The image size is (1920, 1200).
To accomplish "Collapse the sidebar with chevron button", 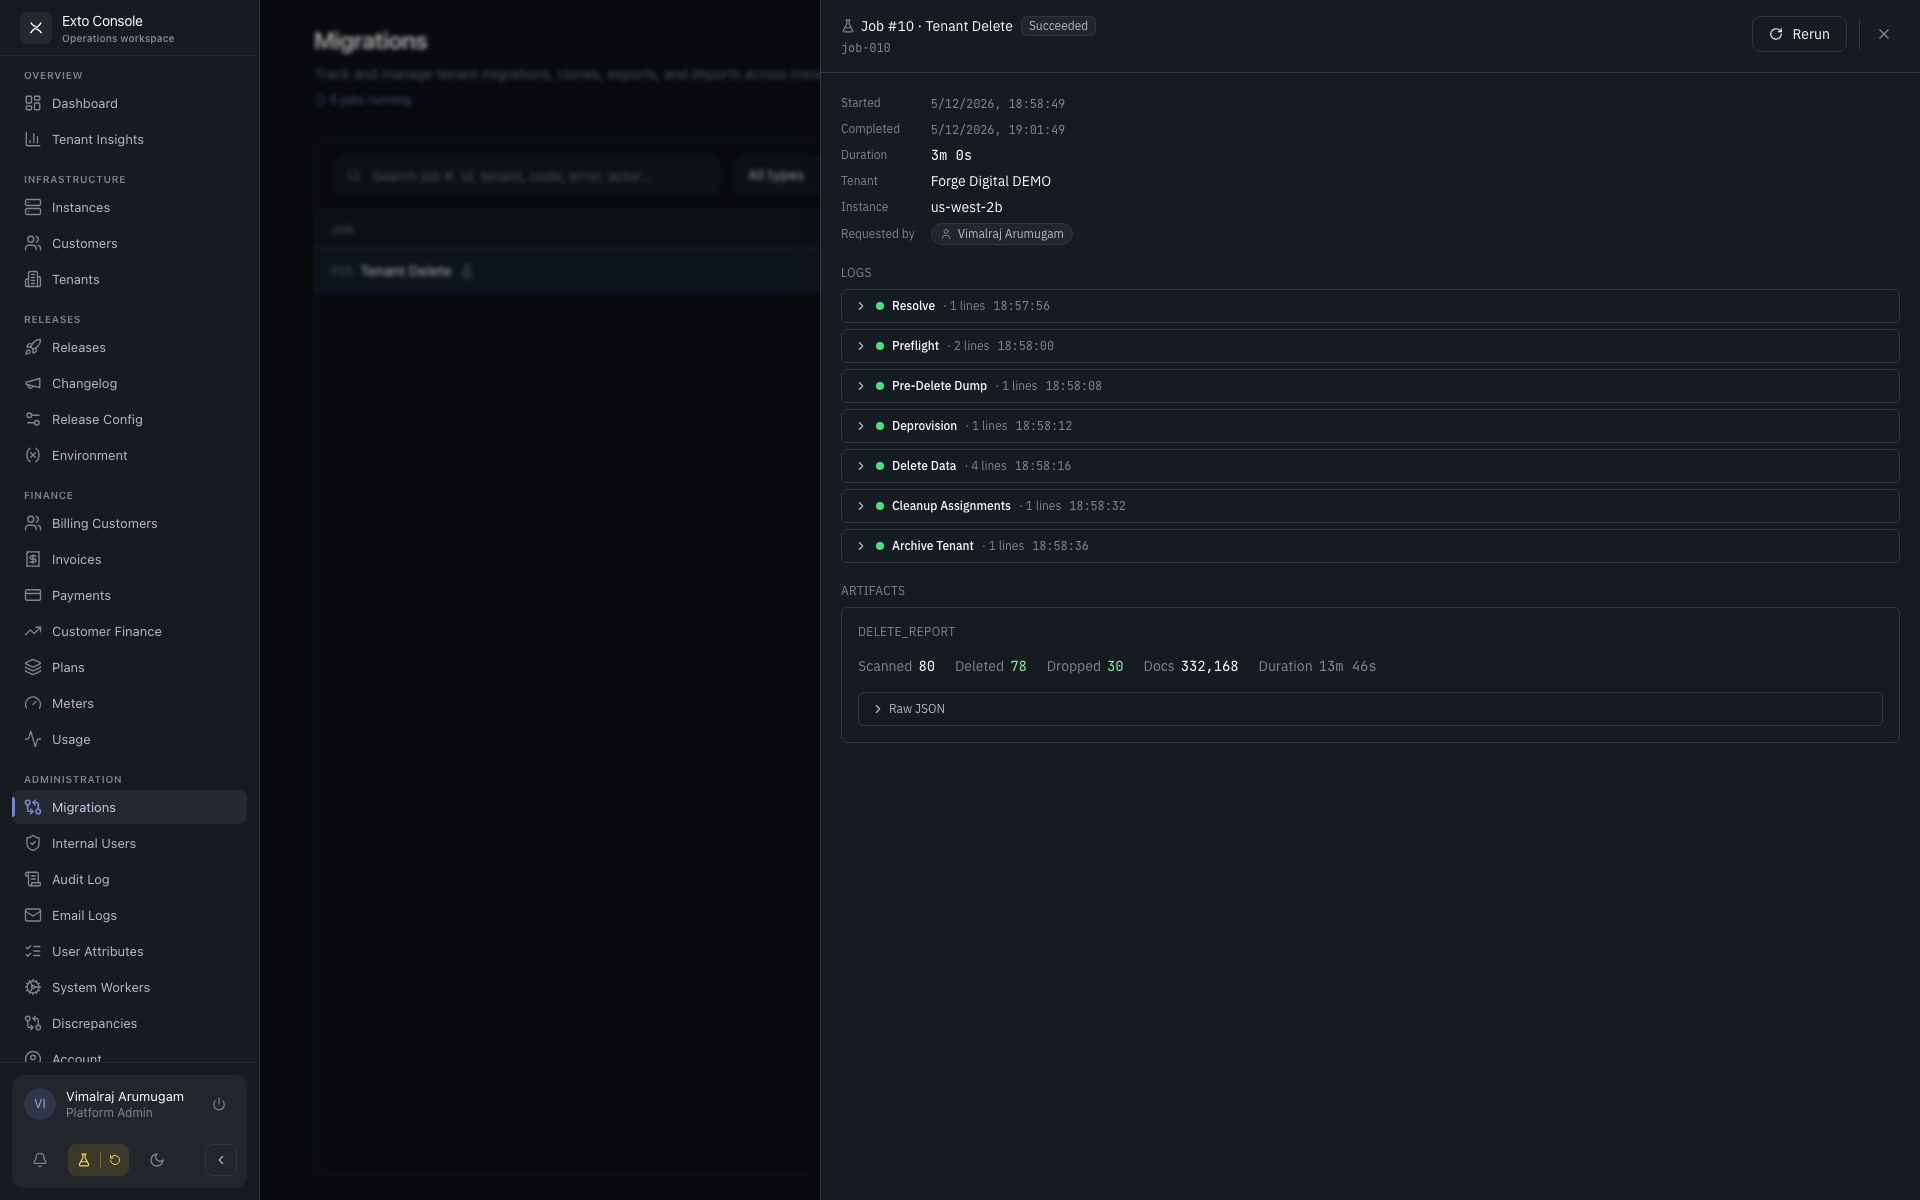I will (221, 1160).
